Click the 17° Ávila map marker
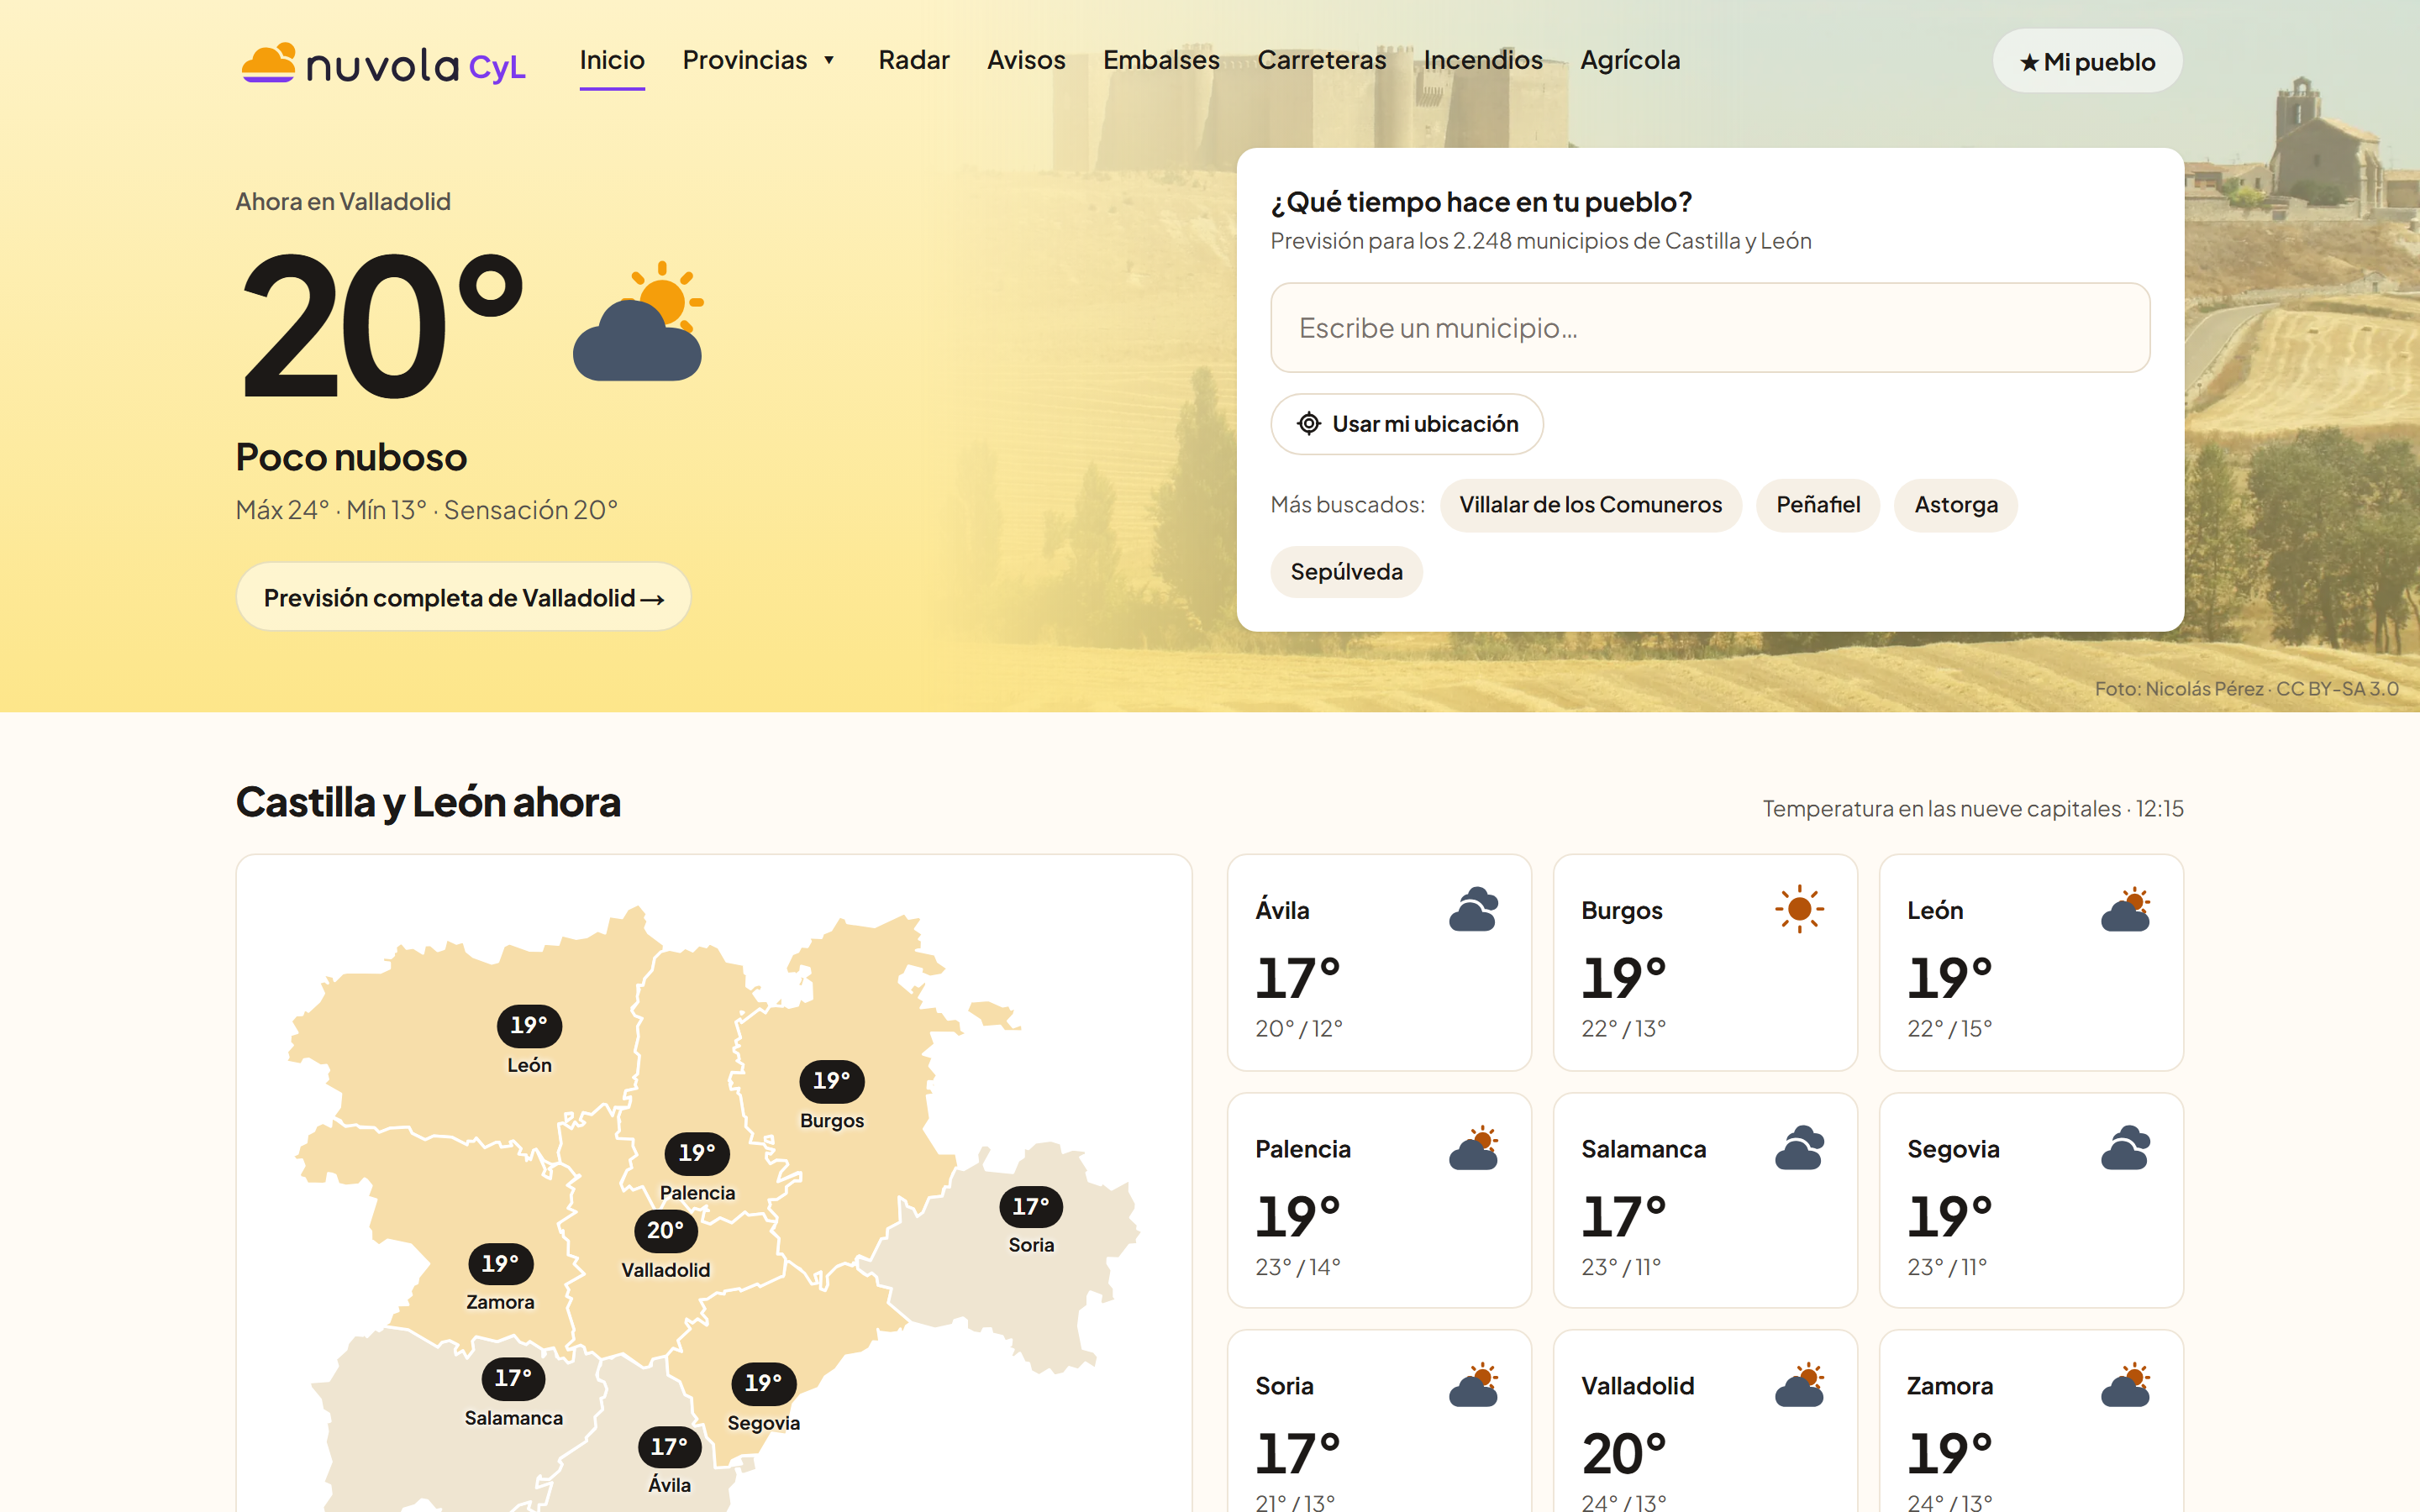Screen dimensions: 2420x1512 pos(669,1447)
